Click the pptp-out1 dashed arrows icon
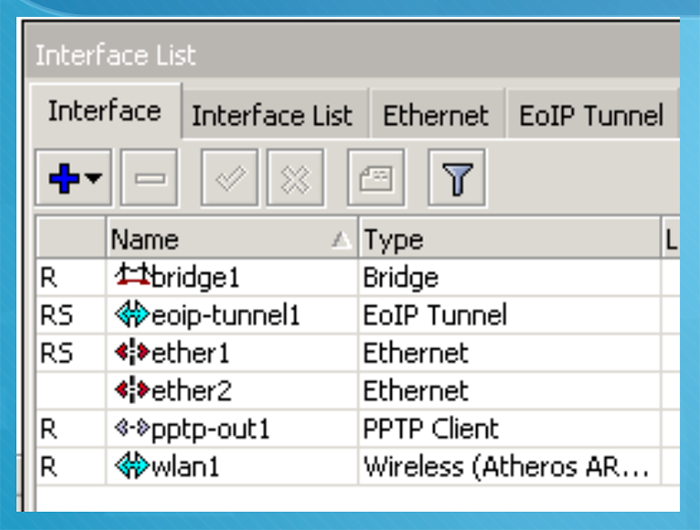The width and height of the screenshot is (700, 530). [132, 428]
